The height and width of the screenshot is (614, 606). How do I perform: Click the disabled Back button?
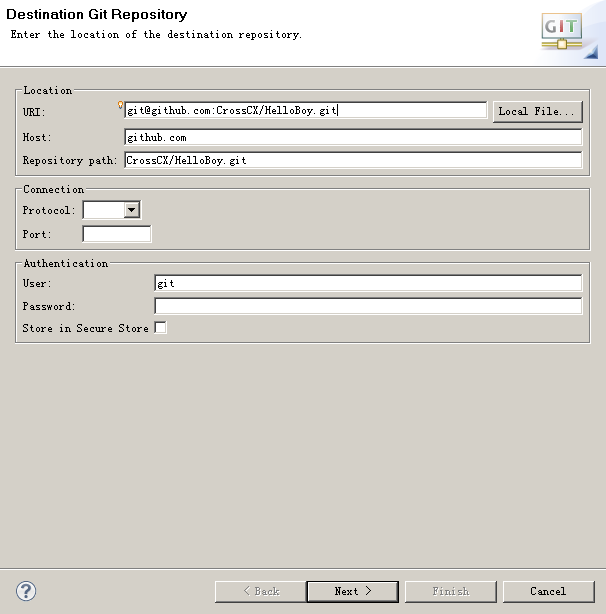pos(261,591)
